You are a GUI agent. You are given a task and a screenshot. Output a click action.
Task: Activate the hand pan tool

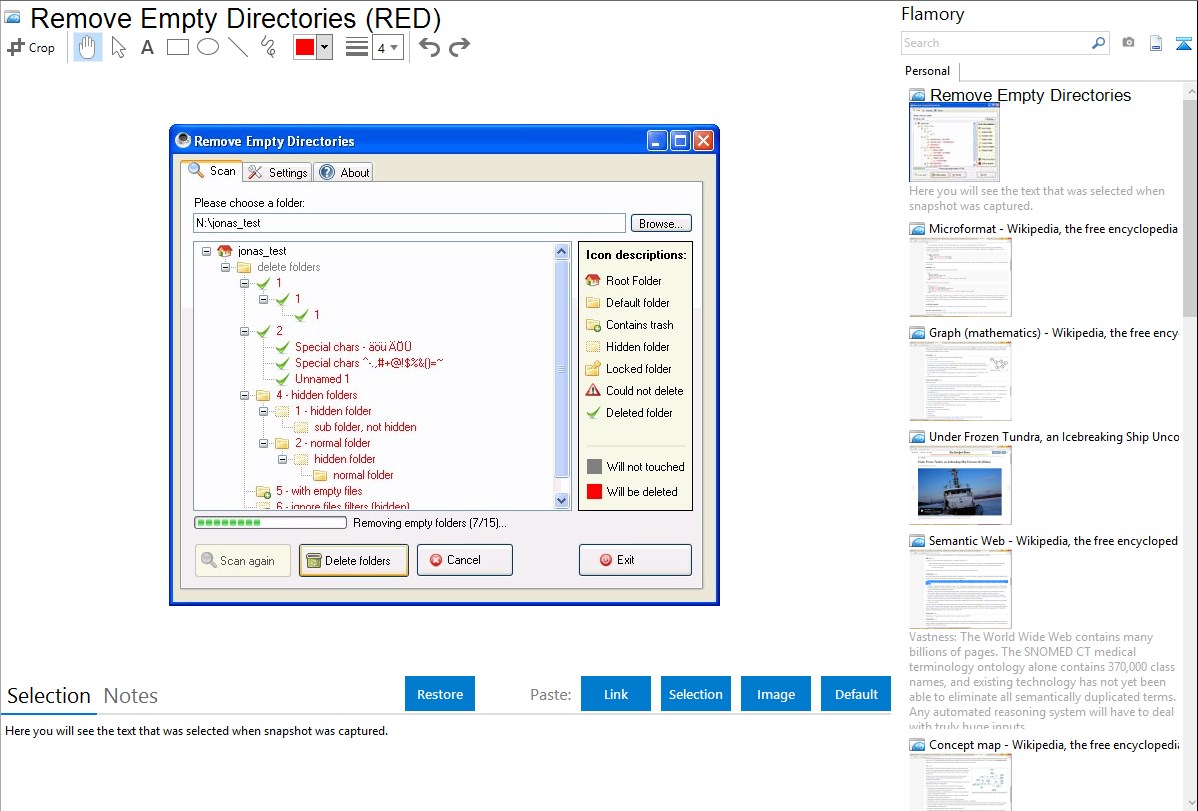click(x=88, y=47)
